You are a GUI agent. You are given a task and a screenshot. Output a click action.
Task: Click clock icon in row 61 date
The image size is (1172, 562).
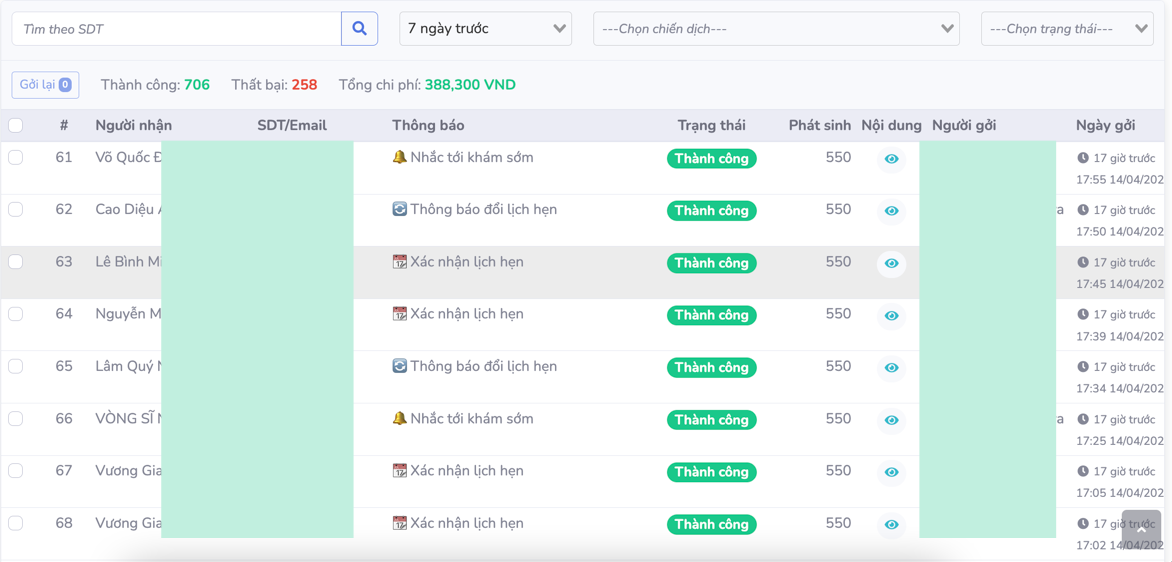click(1083, 158)
